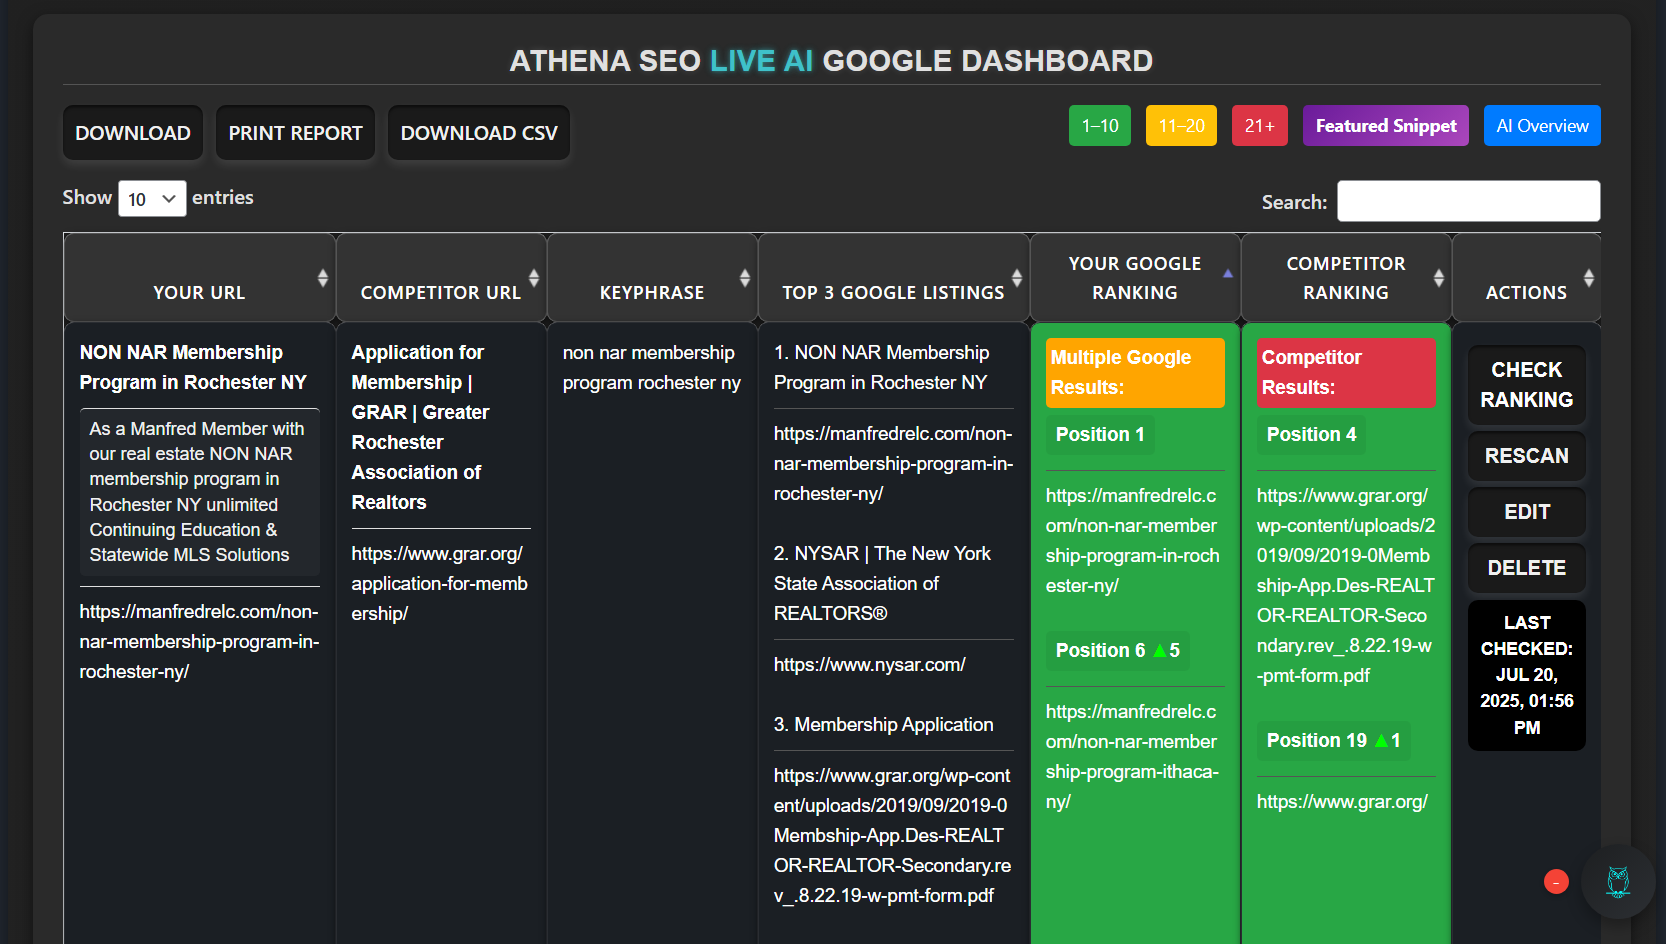The height and width of the screenshot is (944, 1666).
Task: Open the rochester-ny link under Position 1
Action: point(1133,541)
